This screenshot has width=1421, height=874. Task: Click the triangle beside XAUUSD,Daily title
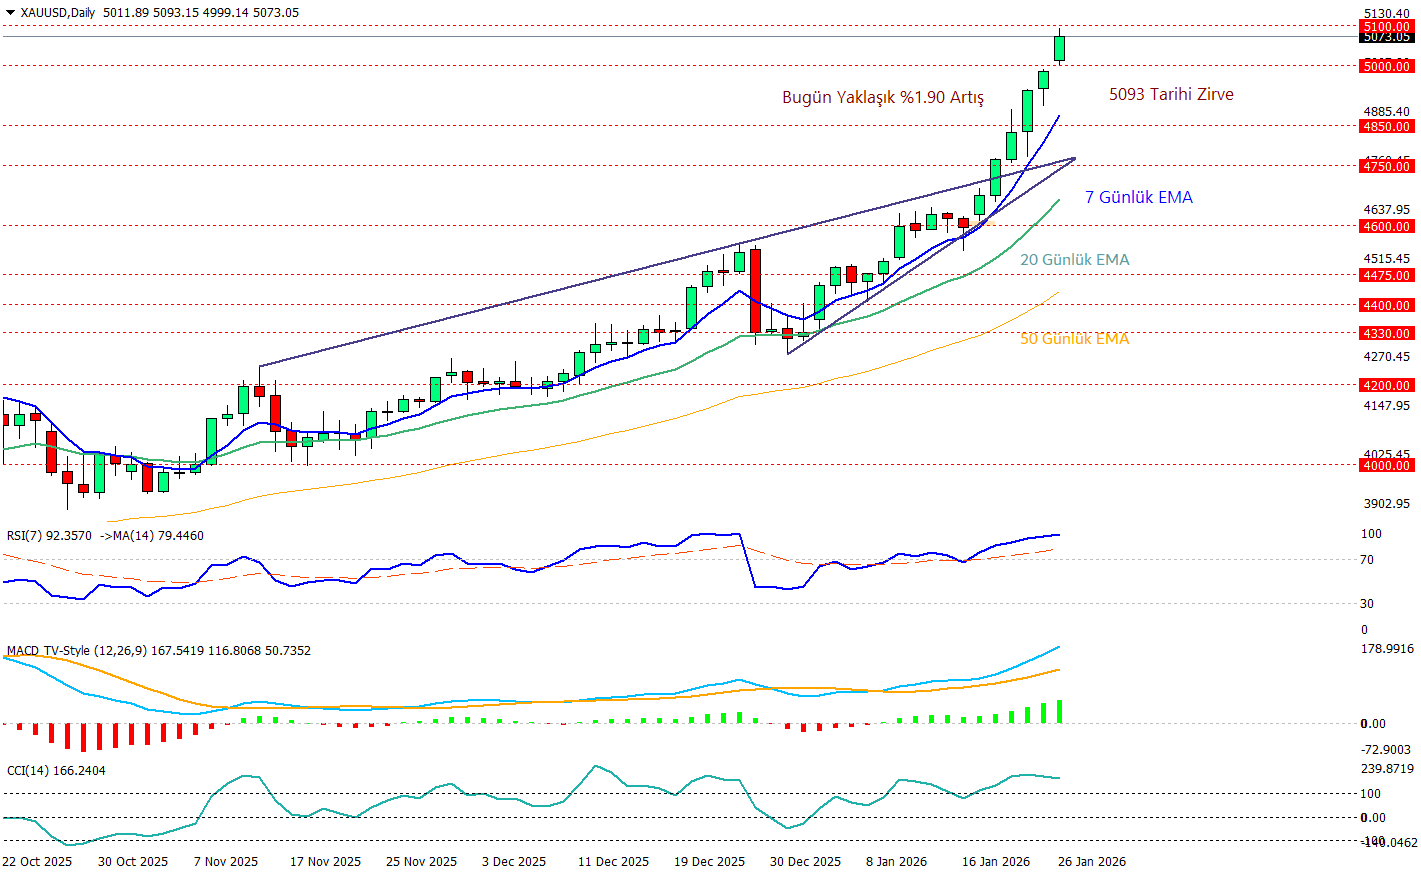[x=10, y=13]
